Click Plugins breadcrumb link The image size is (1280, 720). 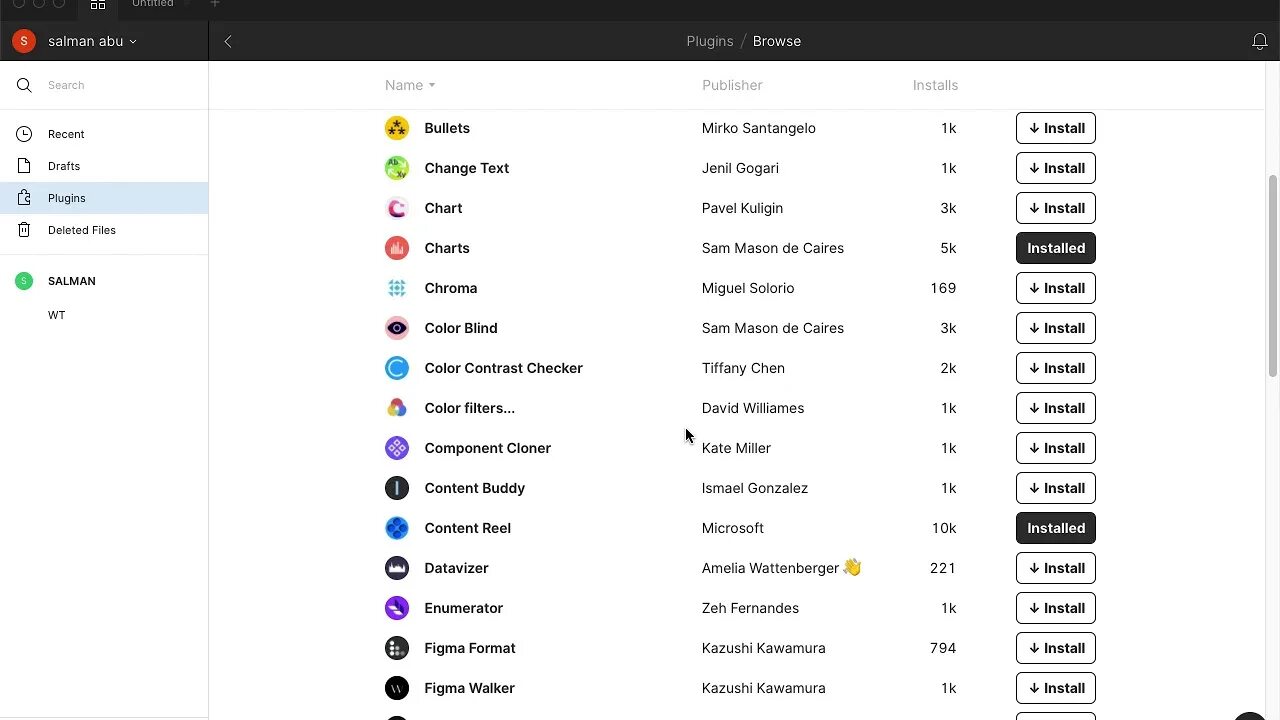click(x=710, y=41)
